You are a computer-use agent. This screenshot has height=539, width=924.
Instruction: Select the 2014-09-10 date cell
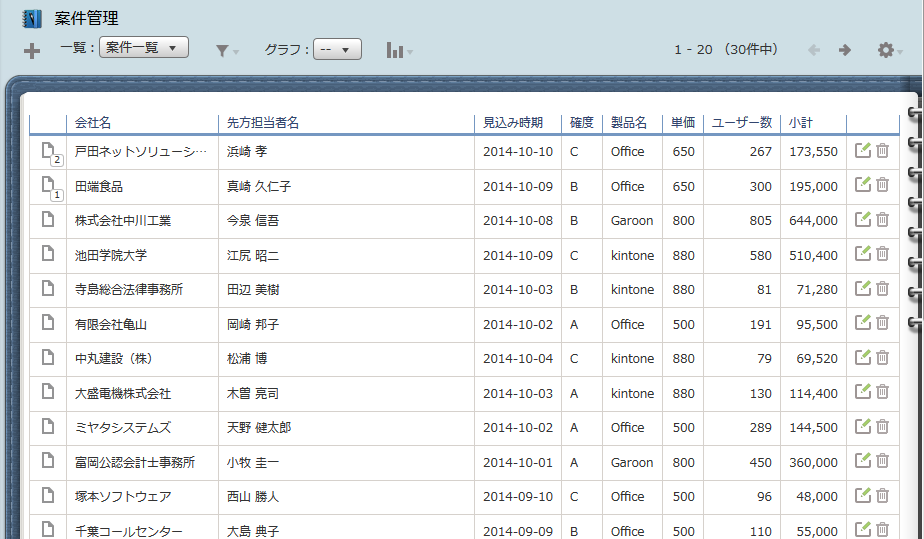[518, 497]
